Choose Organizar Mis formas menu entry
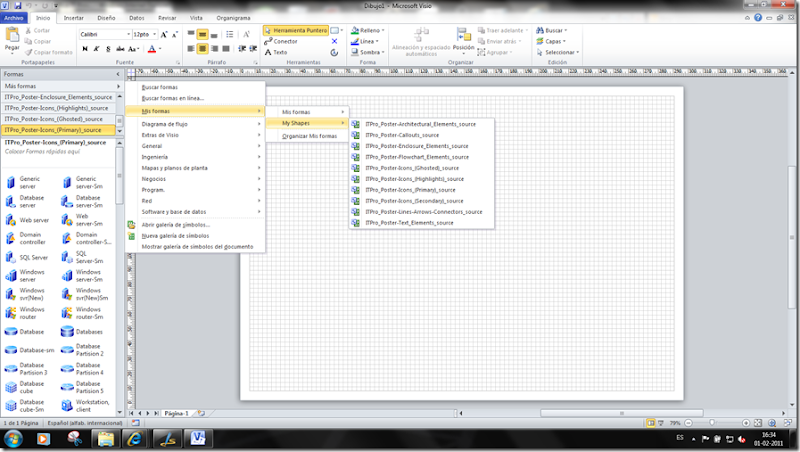 pyautogui.click(x=309, y=135)
